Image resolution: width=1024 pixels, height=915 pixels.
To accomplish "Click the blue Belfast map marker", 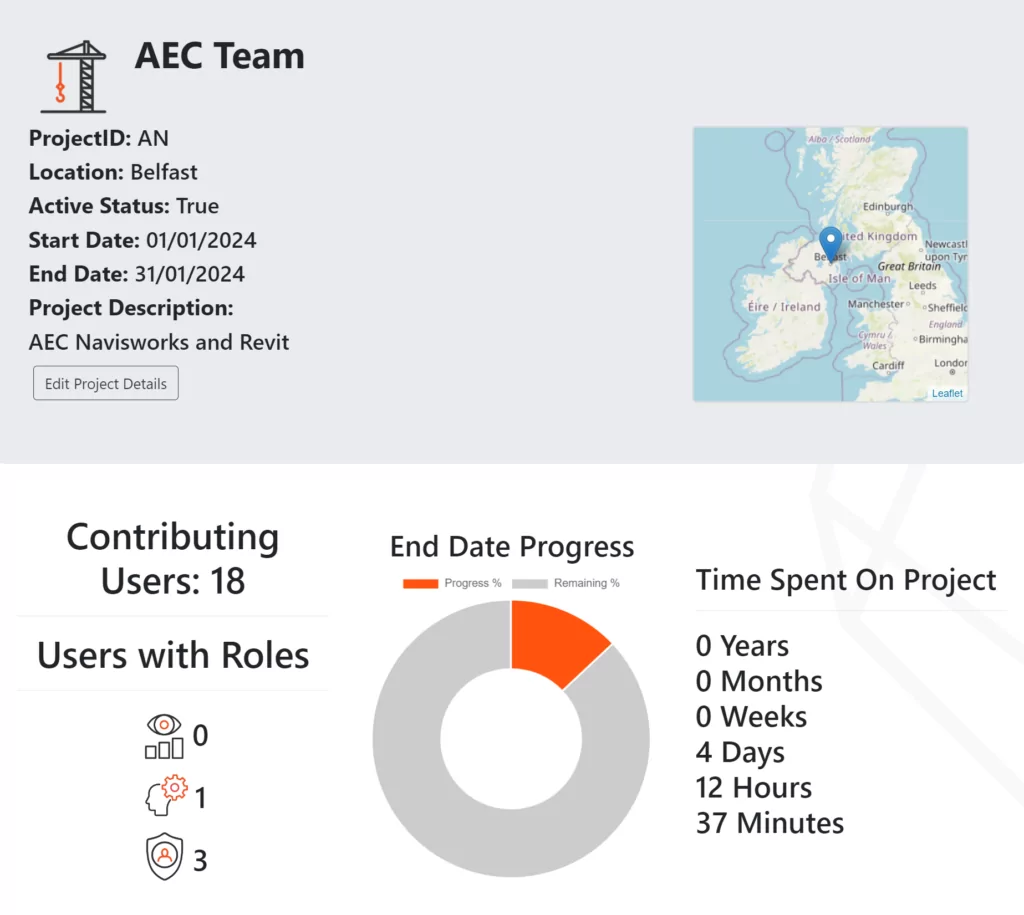I will (x=830, y=243).
